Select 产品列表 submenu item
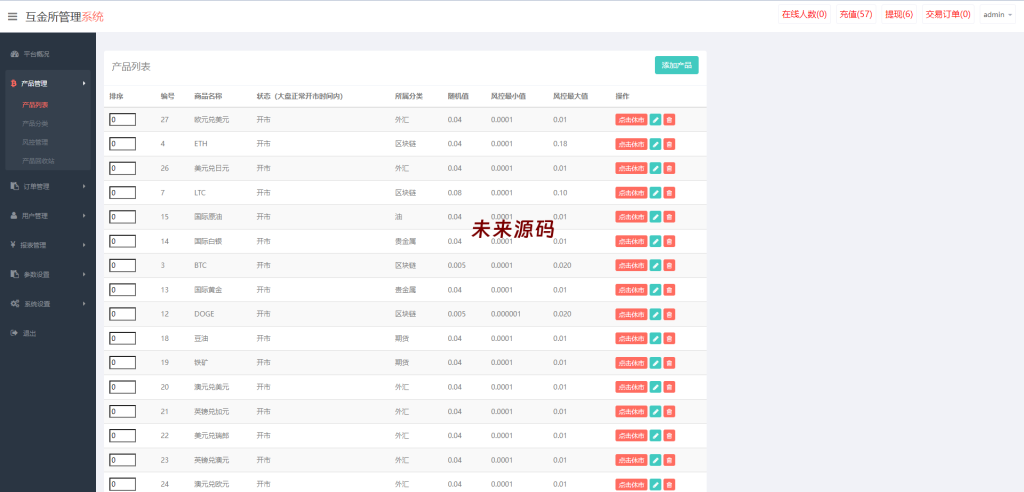 [35, 105]
